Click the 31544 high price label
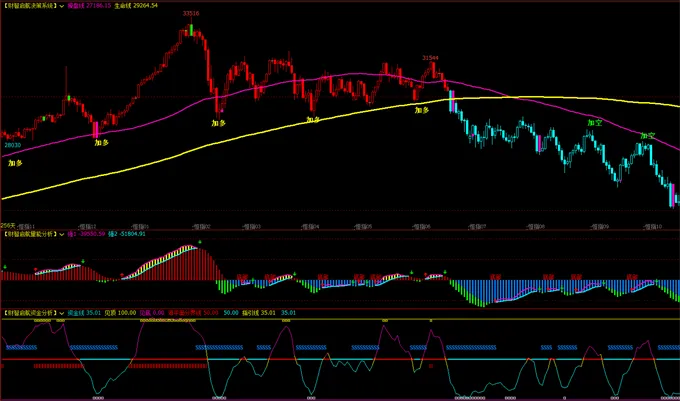The image size is (680, 401). [430, 58]
